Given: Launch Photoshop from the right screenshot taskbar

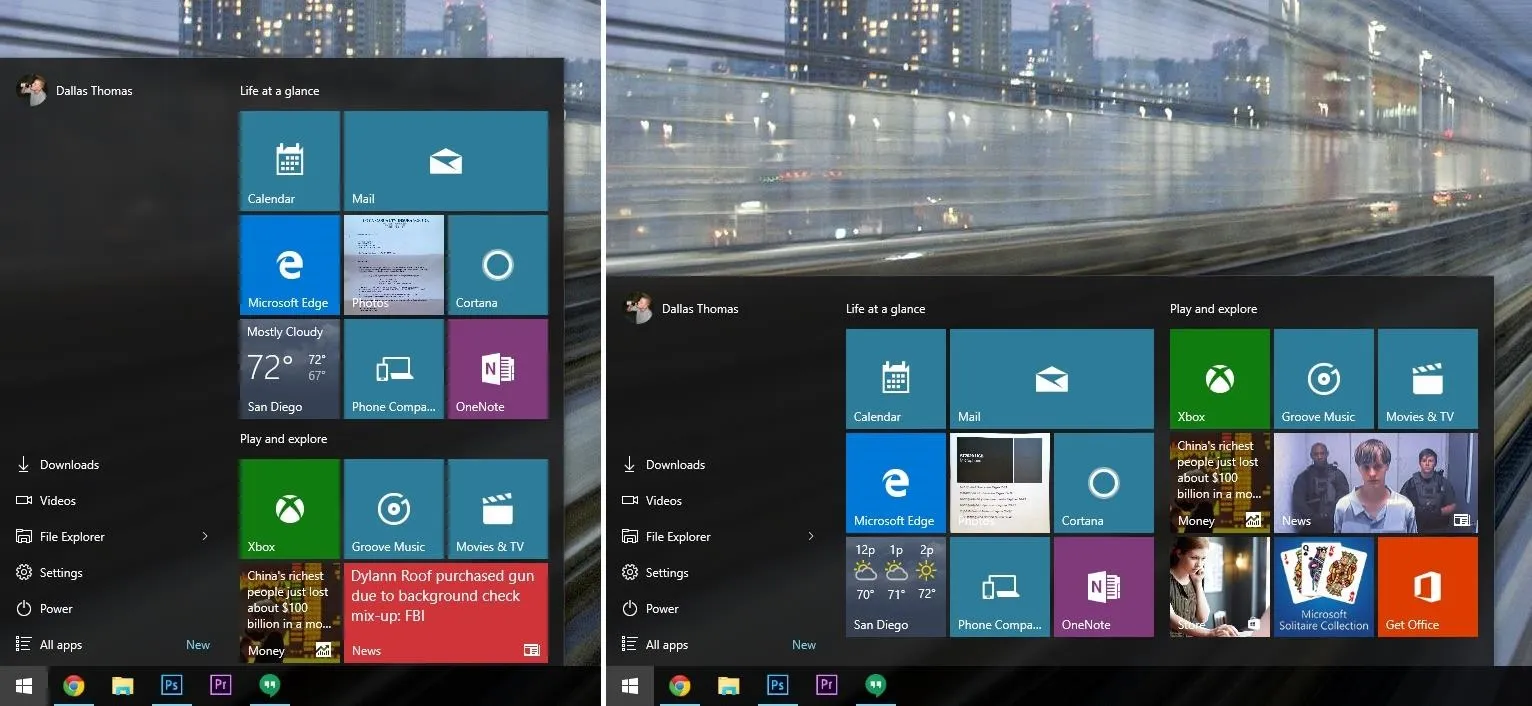Looking at the screenshot, I should (778, 686).
